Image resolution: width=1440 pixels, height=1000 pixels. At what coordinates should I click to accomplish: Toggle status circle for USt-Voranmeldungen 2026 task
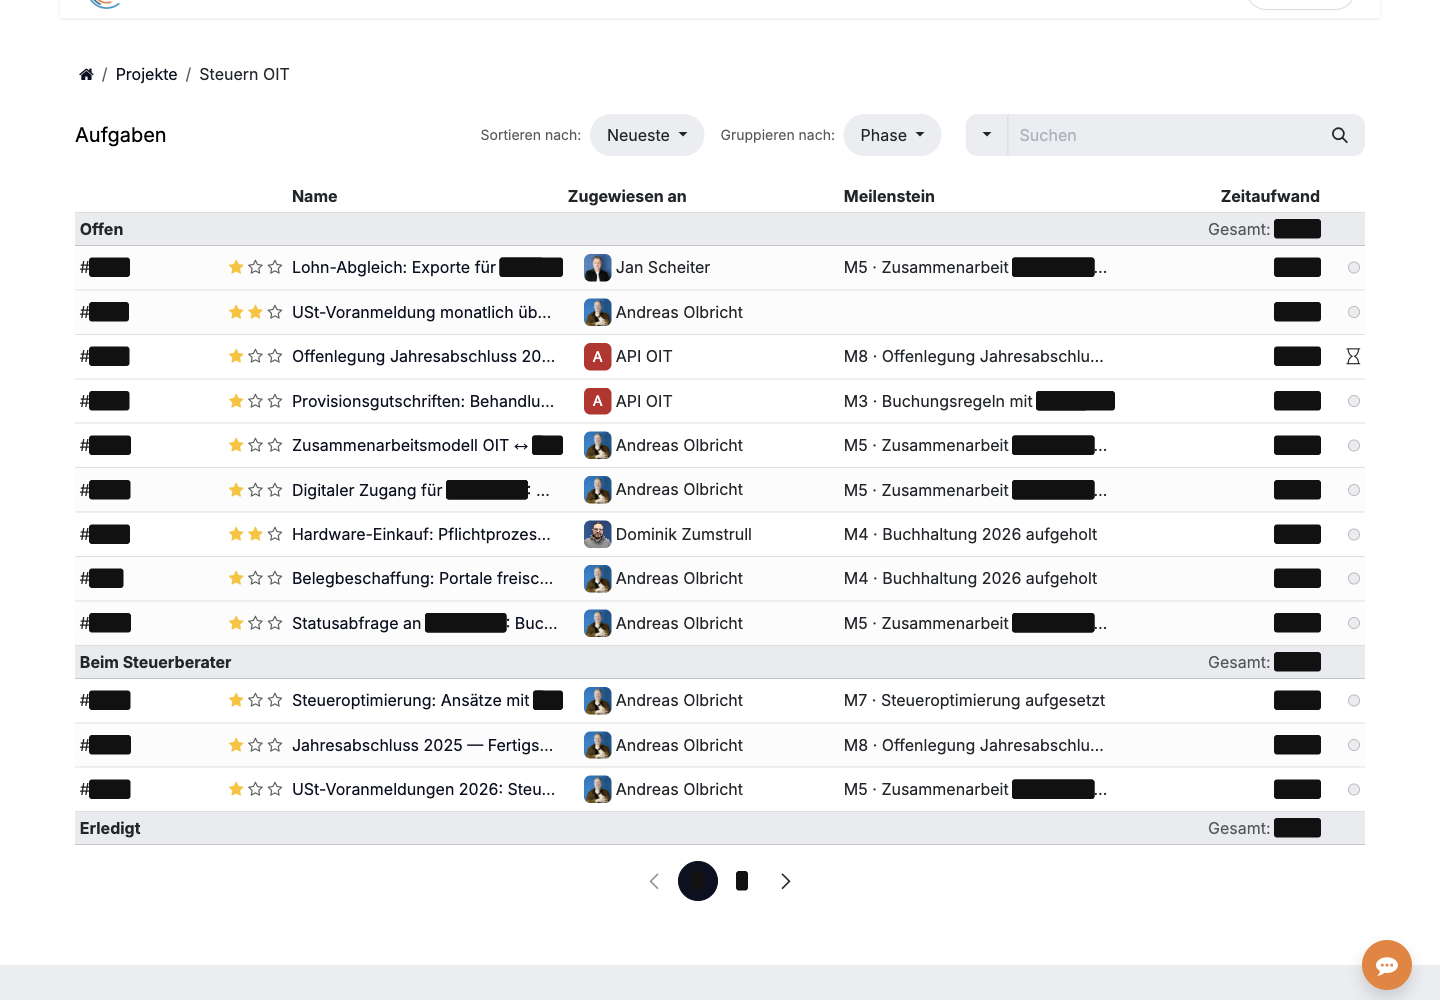click(x=1354, y=790)
